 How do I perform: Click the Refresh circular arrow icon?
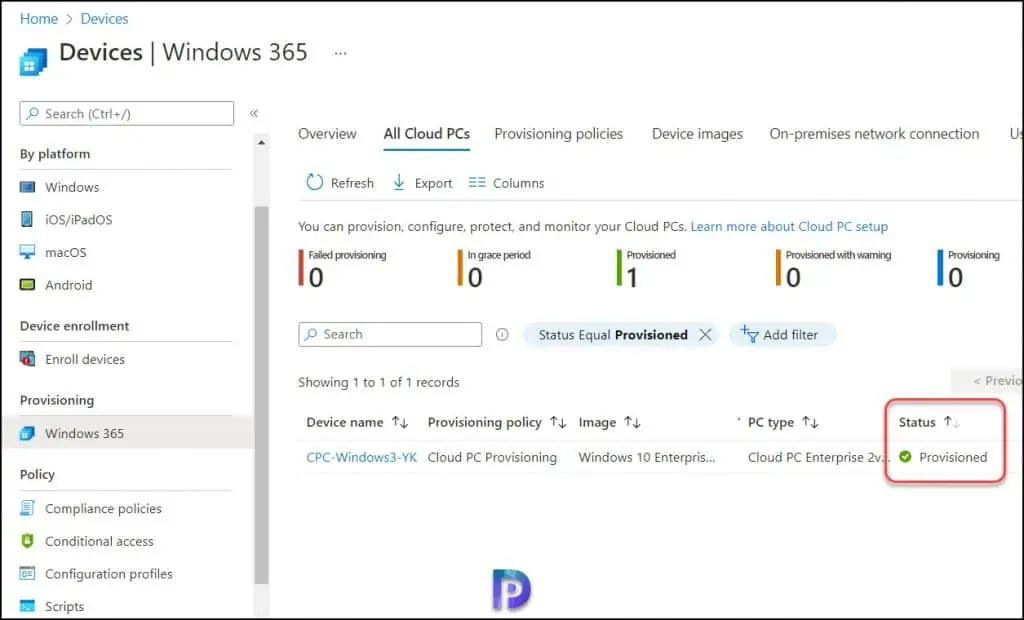pos(315,182)
